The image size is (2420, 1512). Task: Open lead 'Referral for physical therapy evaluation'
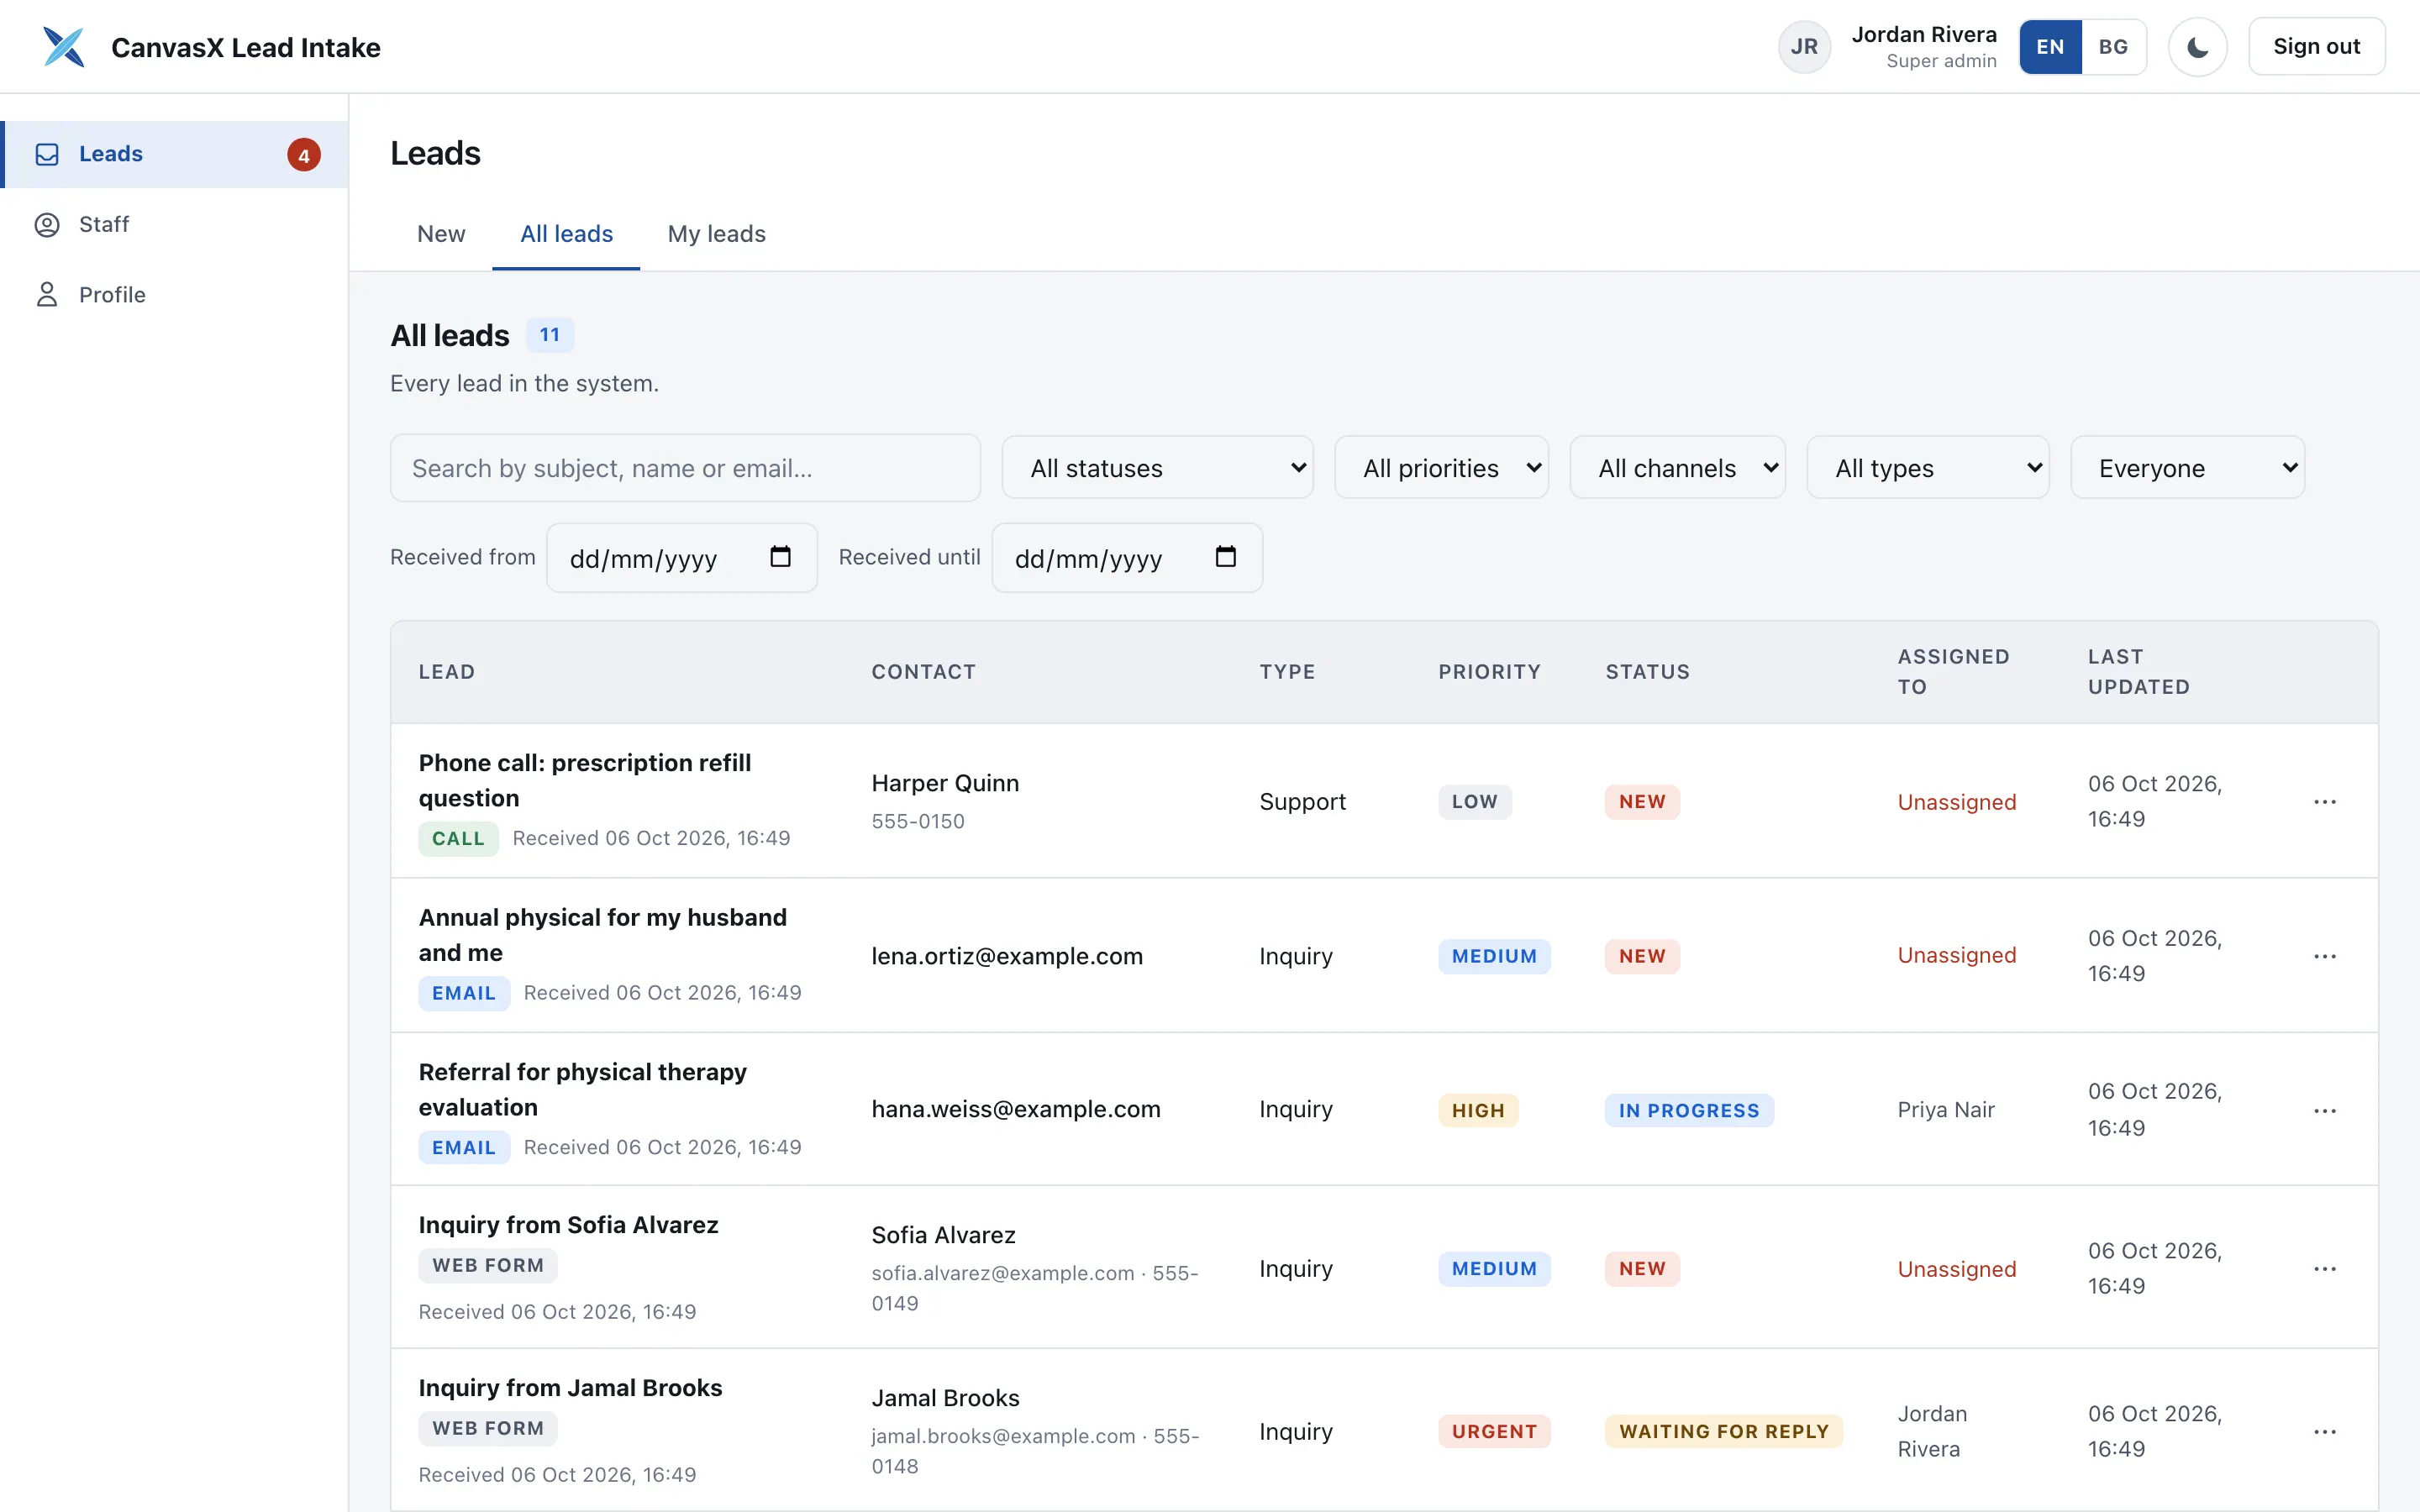[x=582, y=1089]
